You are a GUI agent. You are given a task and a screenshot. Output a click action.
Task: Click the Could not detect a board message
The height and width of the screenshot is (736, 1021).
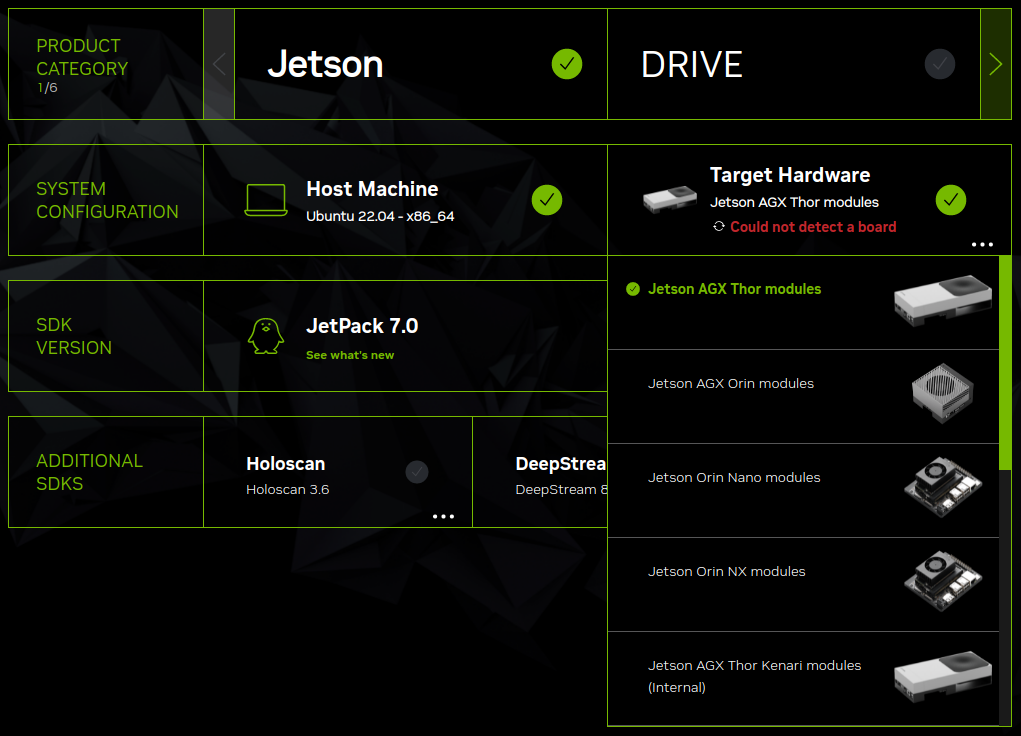pos(814,227)
